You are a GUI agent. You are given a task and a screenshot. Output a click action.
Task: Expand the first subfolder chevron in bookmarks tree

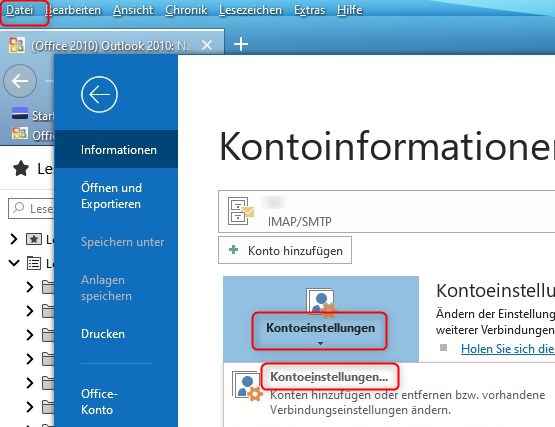point(30,287)
